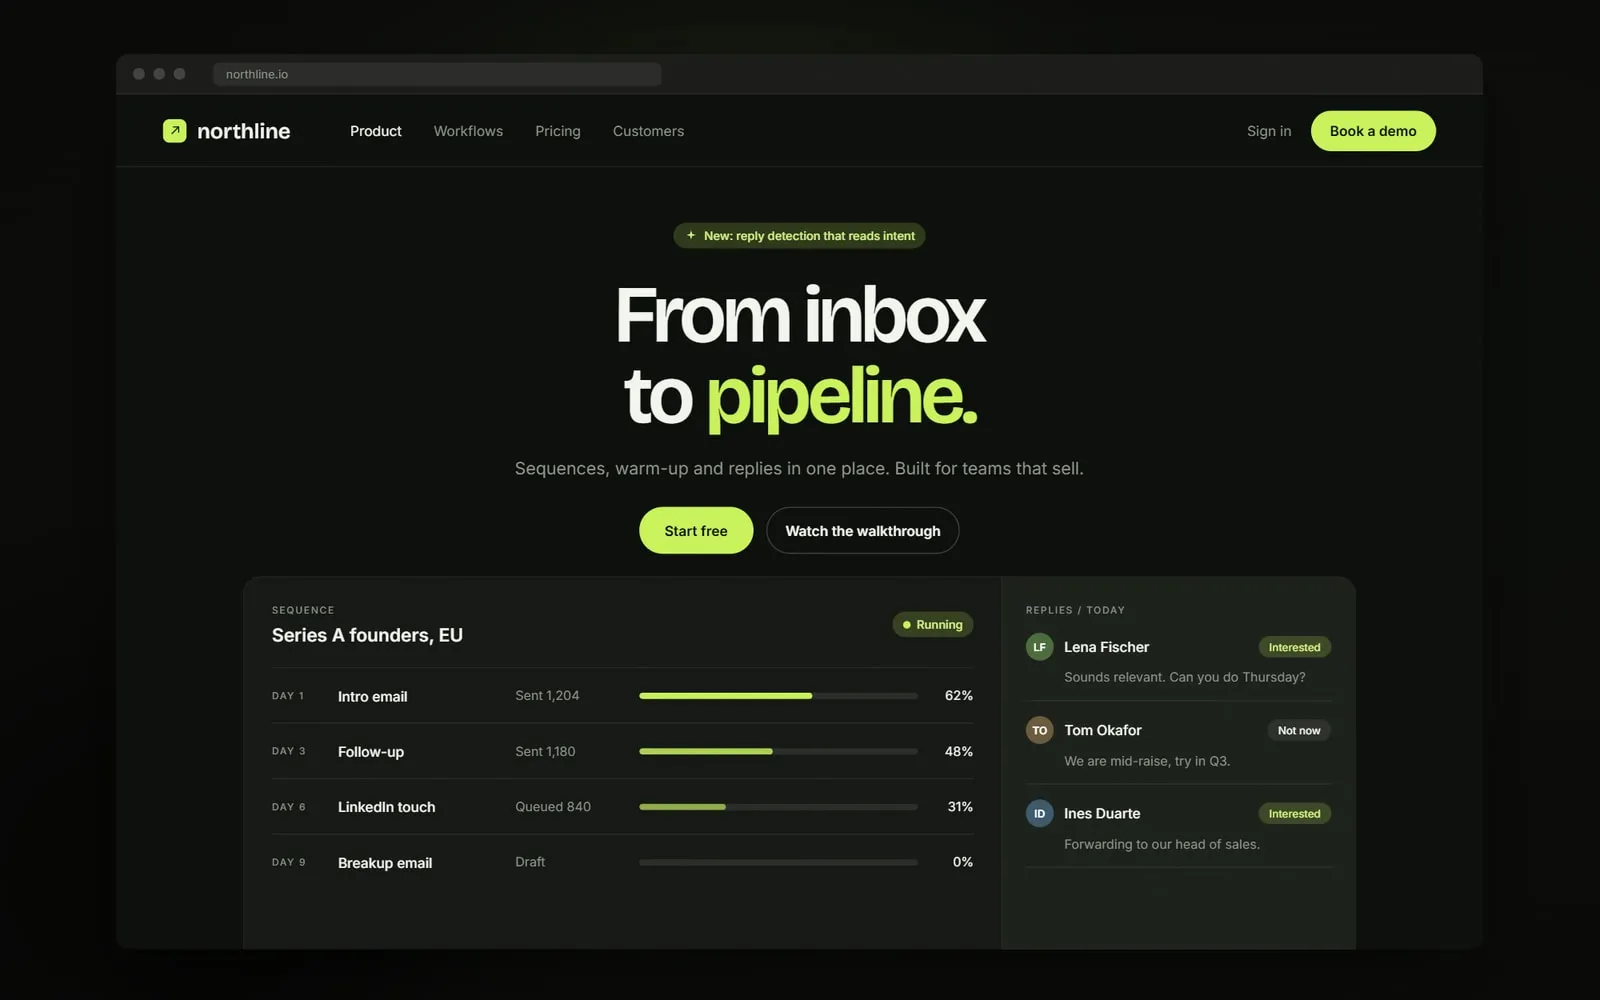Viewport: 1600px width, 1000px height.
Task: Open the Workflows nav item
Action: [468, 131]
